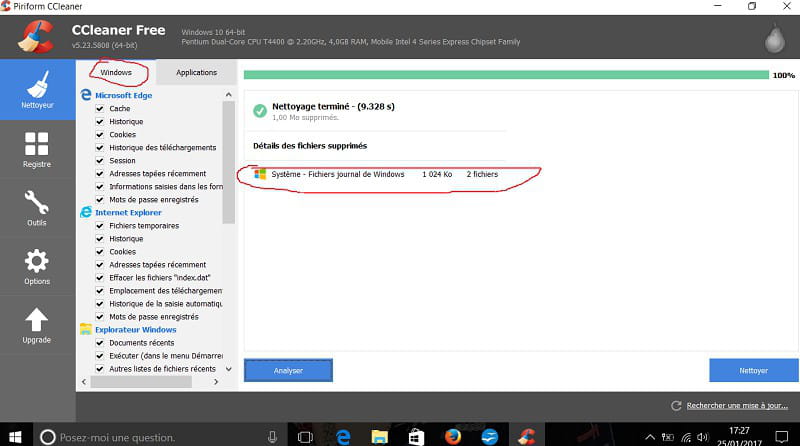
Task: Launch Firefox from the taskbar
Action: click(x=453, y=437)
